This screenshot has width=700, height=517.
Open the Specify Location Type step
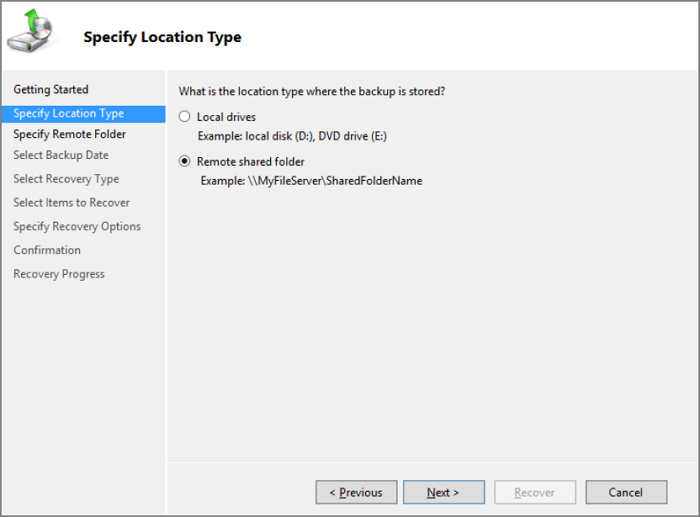click(x=69, y=113)
